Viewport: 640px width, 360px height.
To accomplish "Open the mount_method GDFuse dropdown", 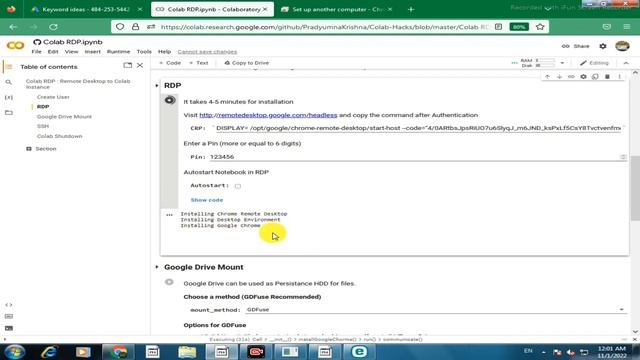I will click(x=435, y=310).
